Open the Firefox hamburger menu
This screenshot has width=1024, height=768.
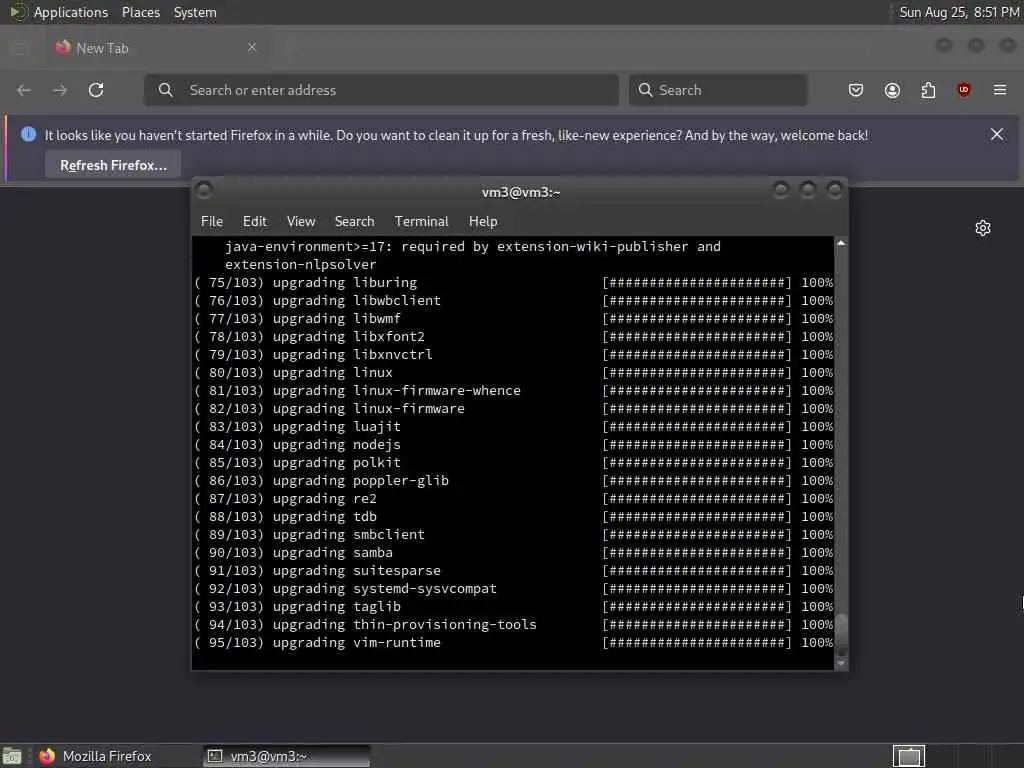point(1000,90)
